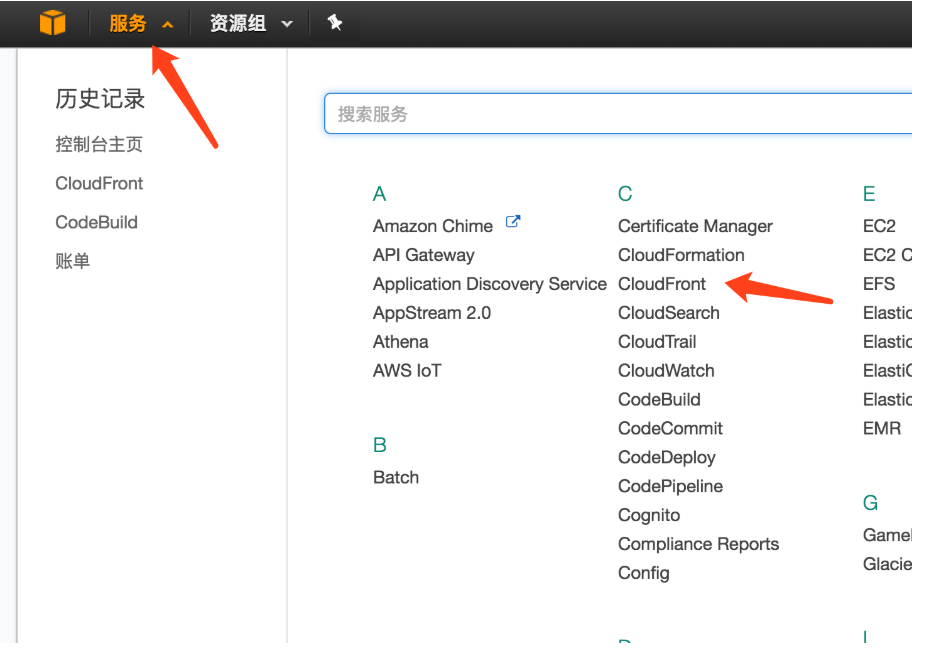This screenshot has height=657, width=939.
Task: Open the Amazon Chime service
Action: (432, 226)
